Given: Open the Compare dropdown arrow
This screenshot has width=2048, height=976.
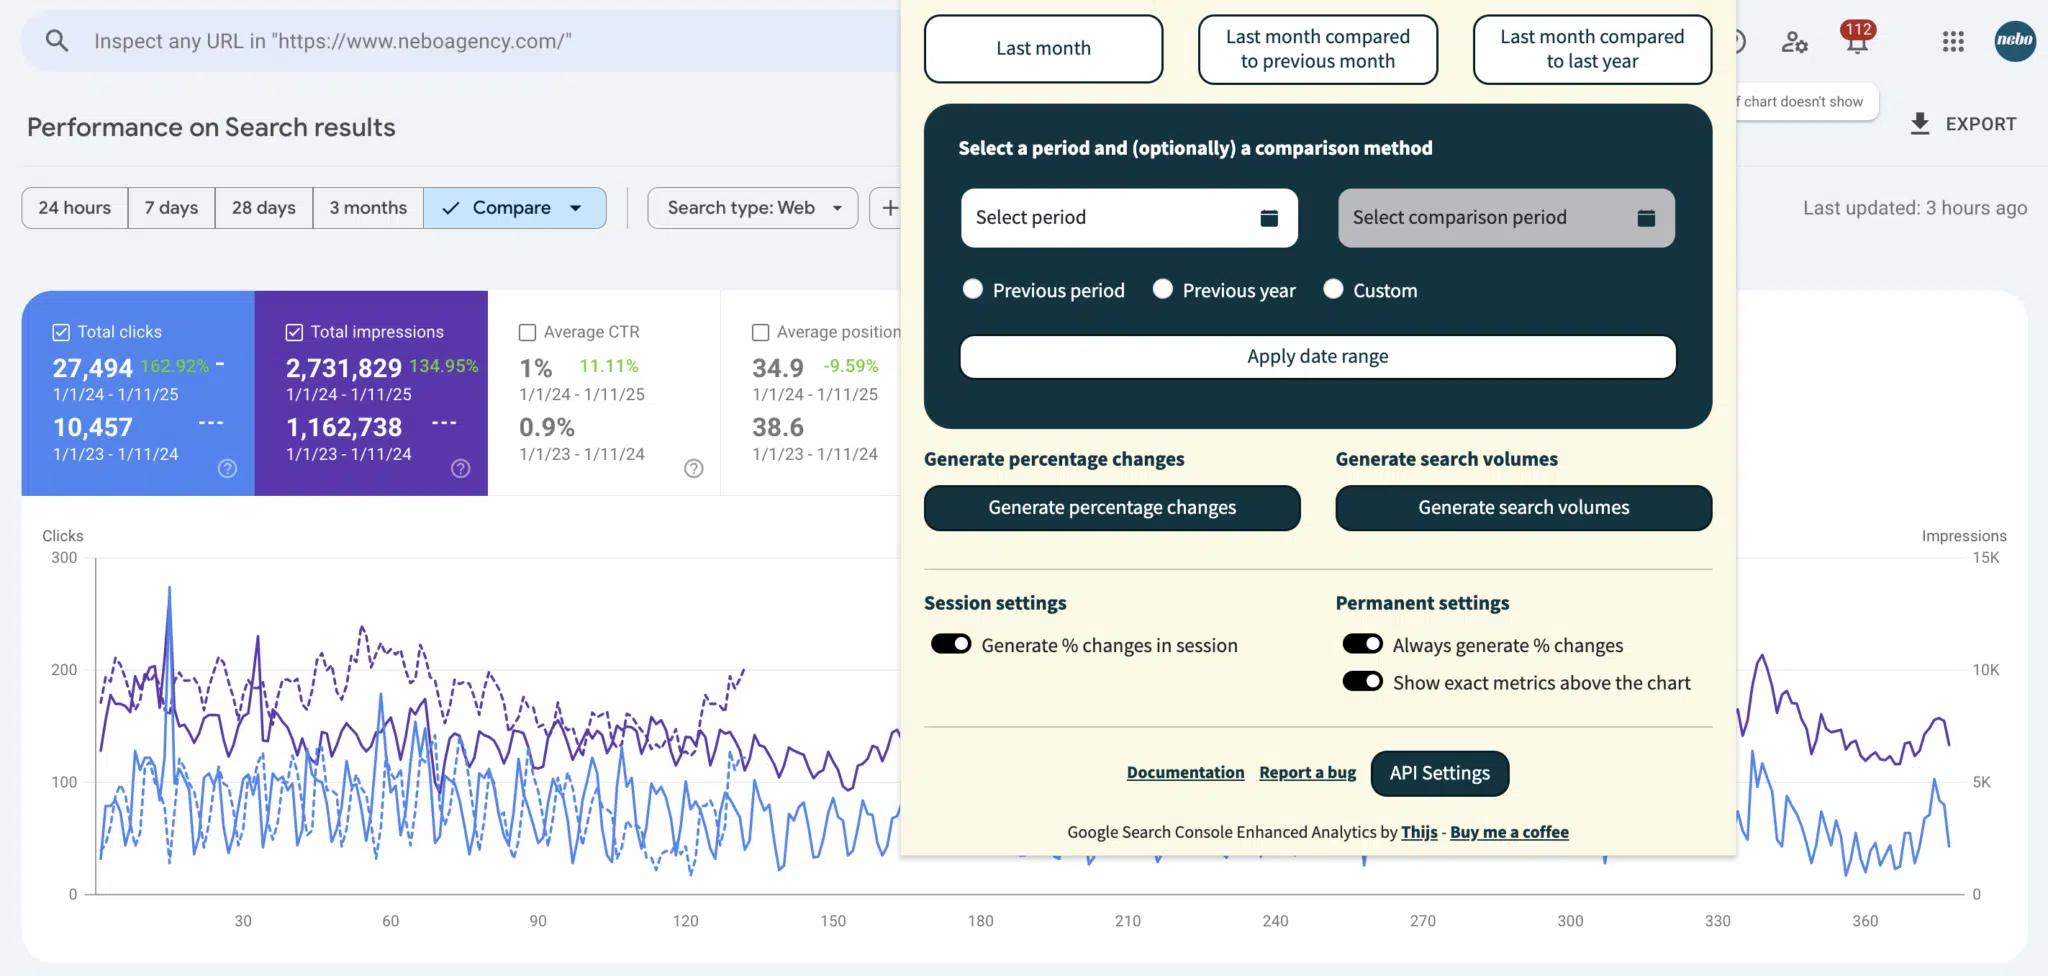Looking at the screenshot, I should (576, 208).
